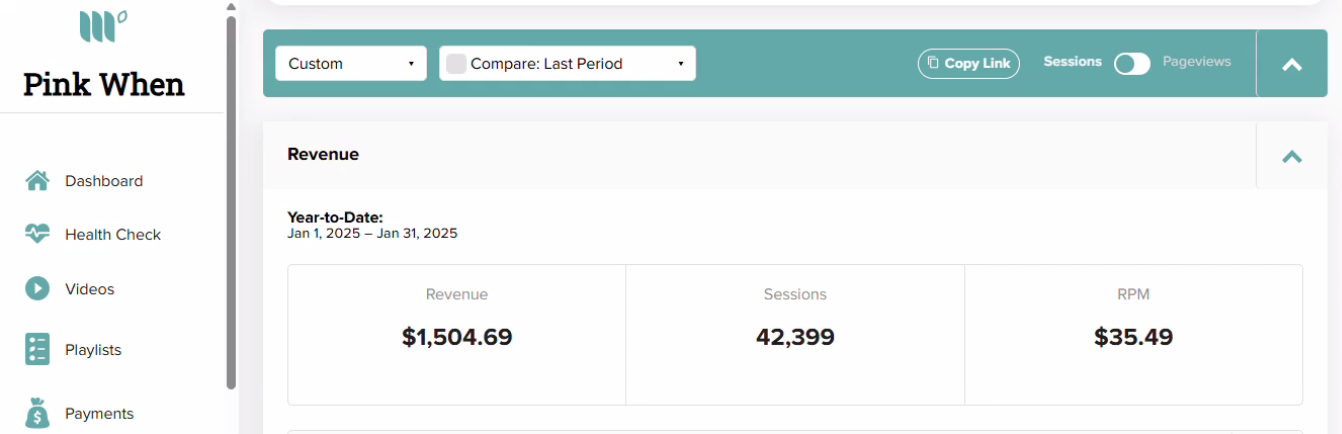Click the Dashboard house icon

[x=37, y=181]
